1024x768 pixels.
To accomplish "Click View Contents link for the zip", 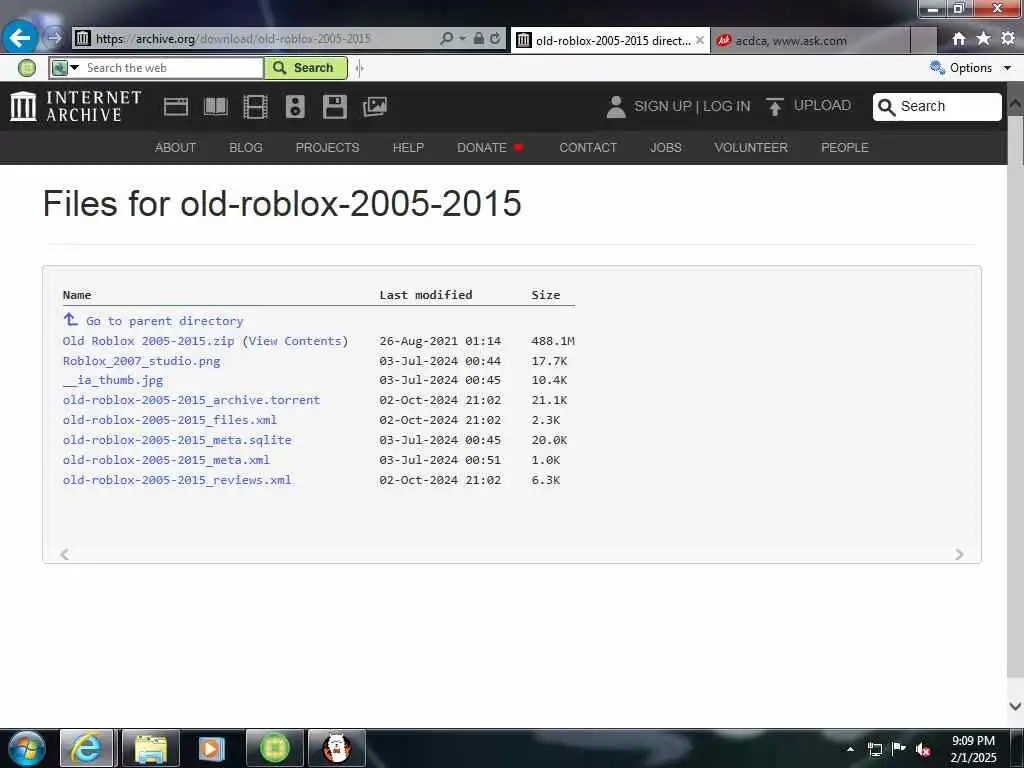I will (295, 341).
